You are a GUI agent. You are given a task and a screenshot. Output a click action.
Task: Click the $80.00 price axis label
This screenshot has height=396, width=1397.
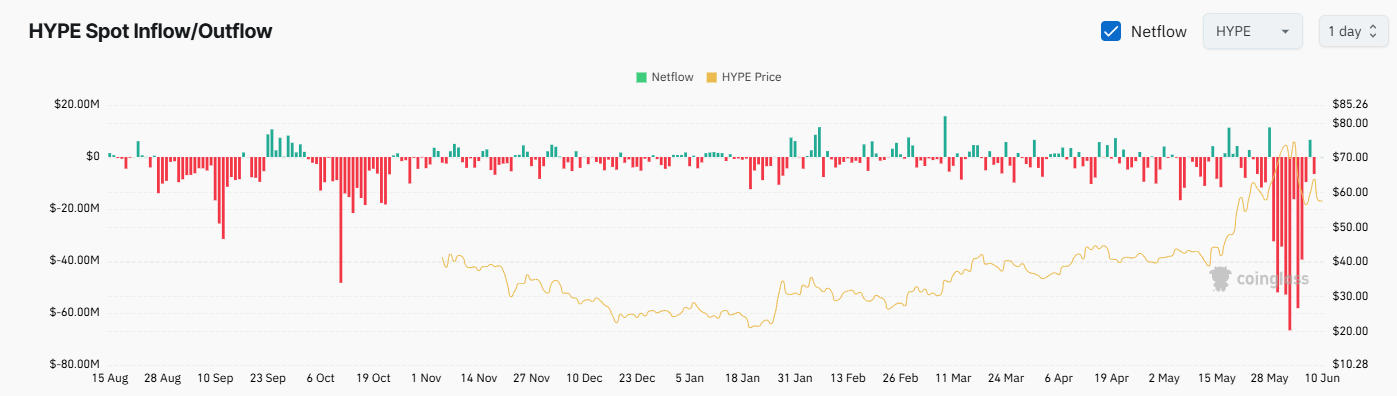coord(1350,123)
